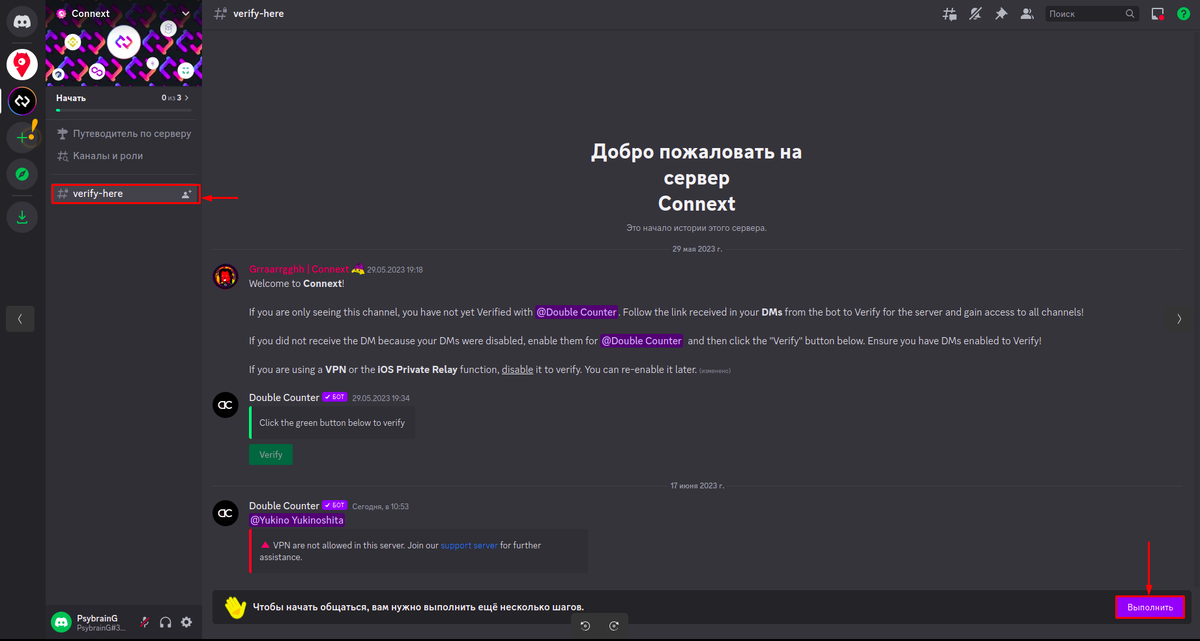Open the verify-here channel
The image size is (1200, 641).
pyautogui.click(x=126, y=193)
